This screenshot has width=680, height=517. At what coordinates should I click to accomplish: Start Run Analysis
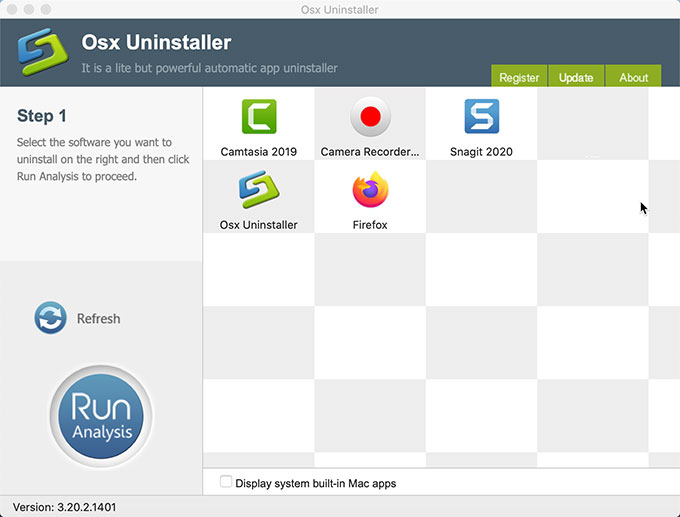pos(101,416)
